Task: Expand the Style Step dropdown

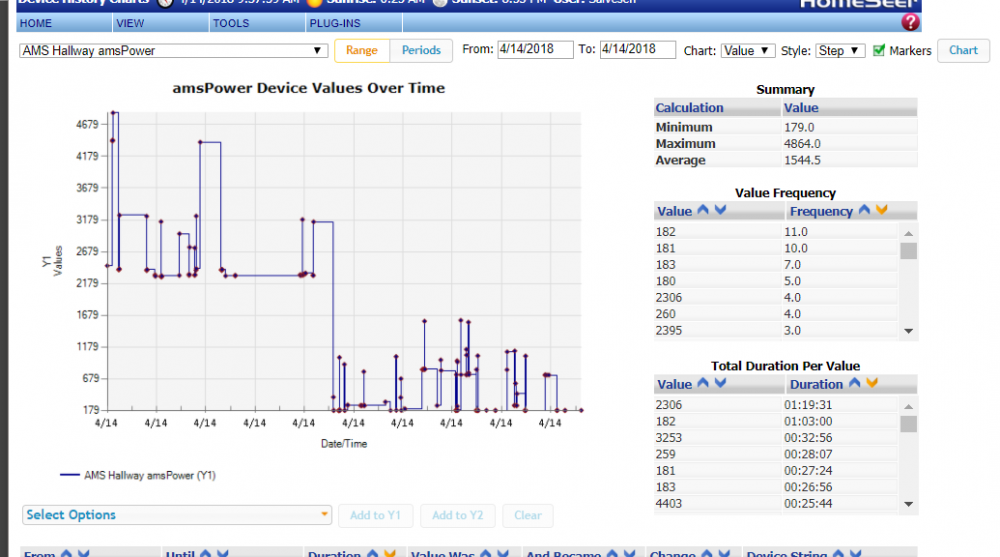Action: click(840, 50)
